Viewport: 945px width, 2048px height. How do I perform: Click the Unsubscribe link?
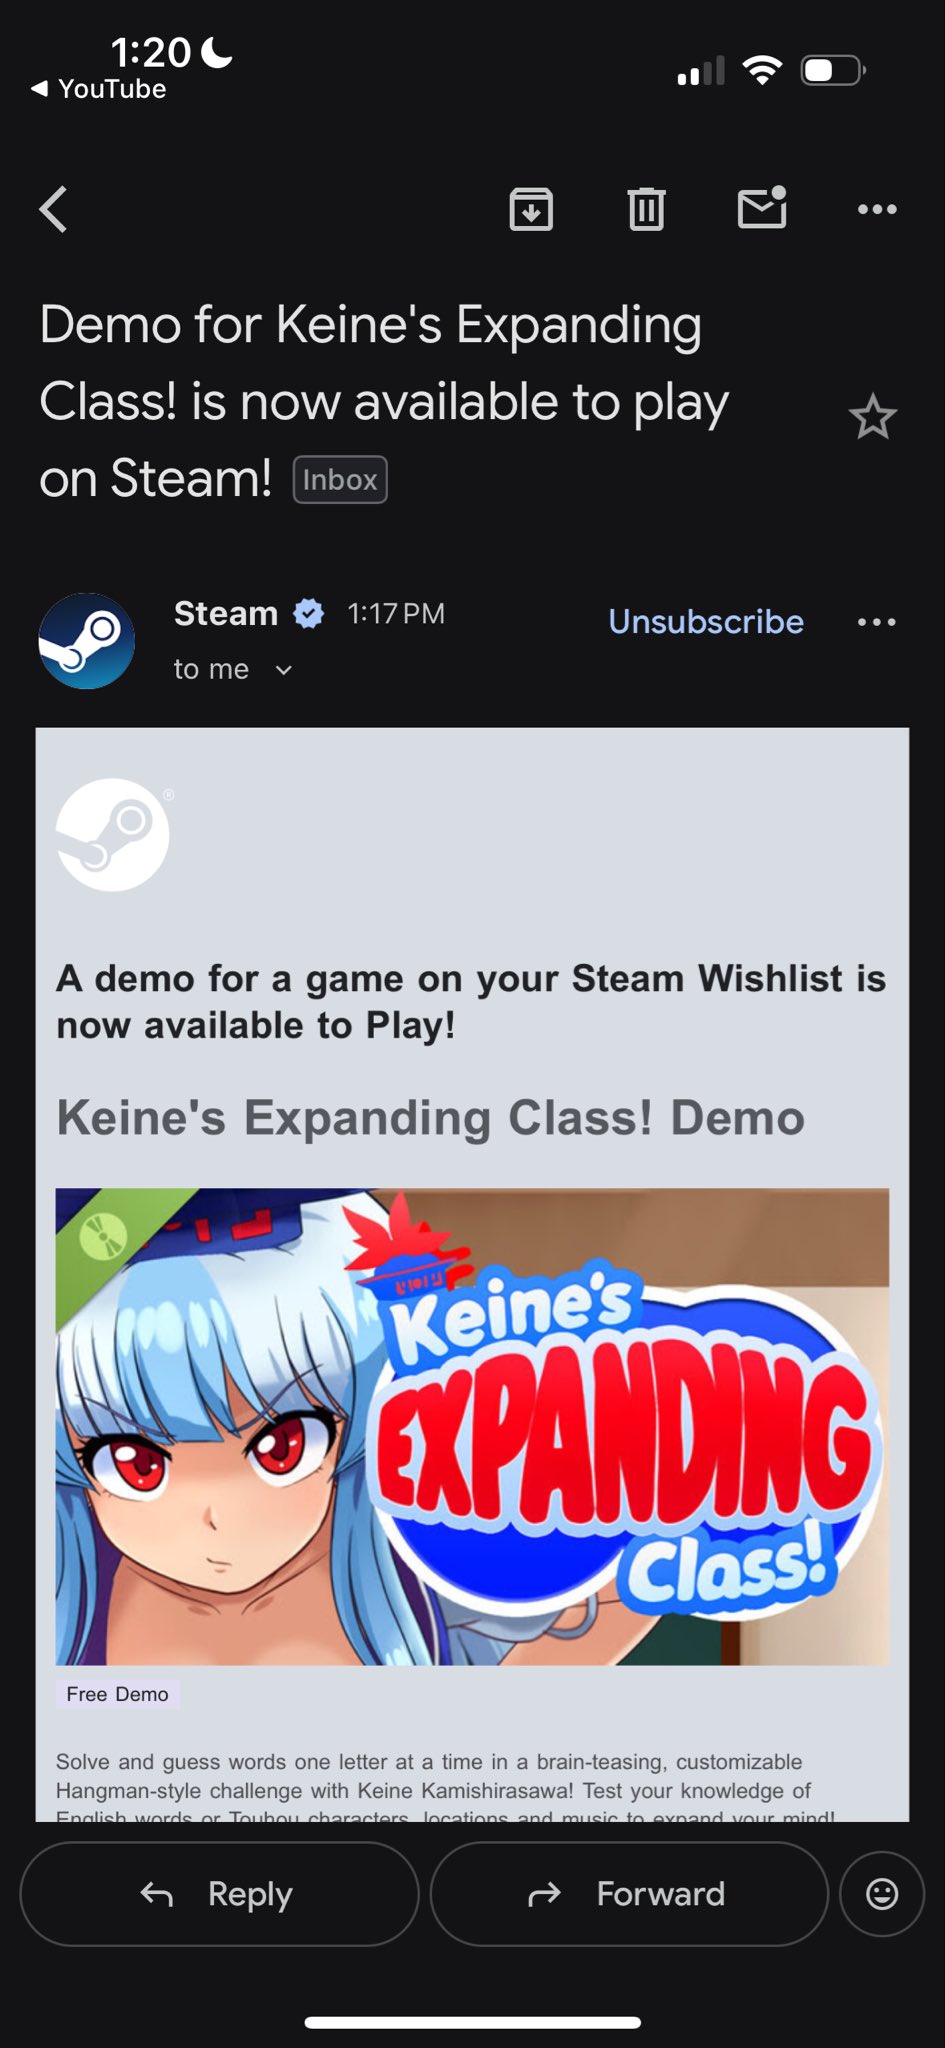pyautogui.click(x=706, y=622)
